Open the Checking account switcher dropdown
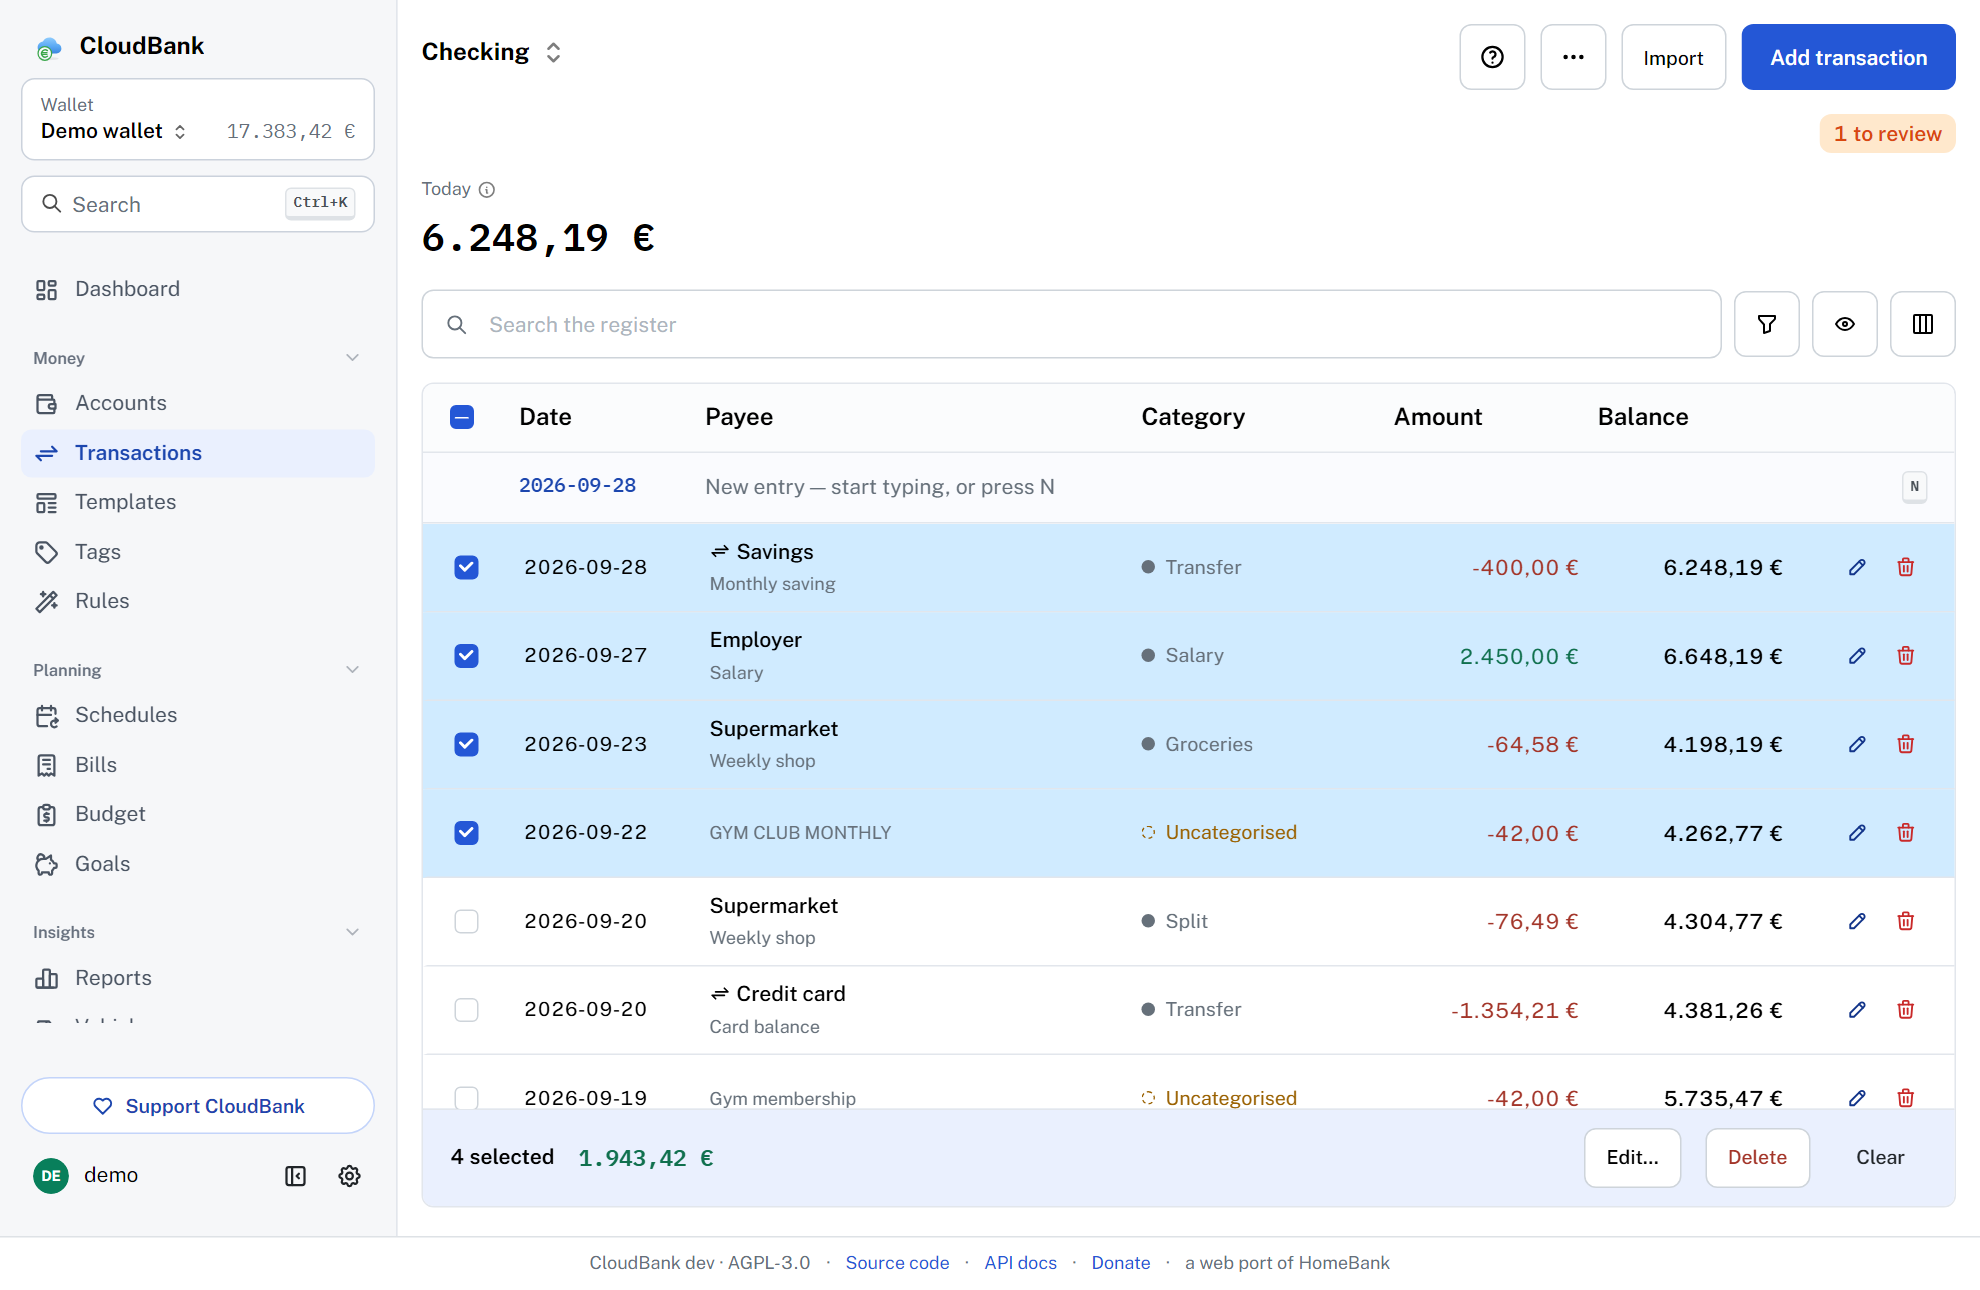 (492, 52)
